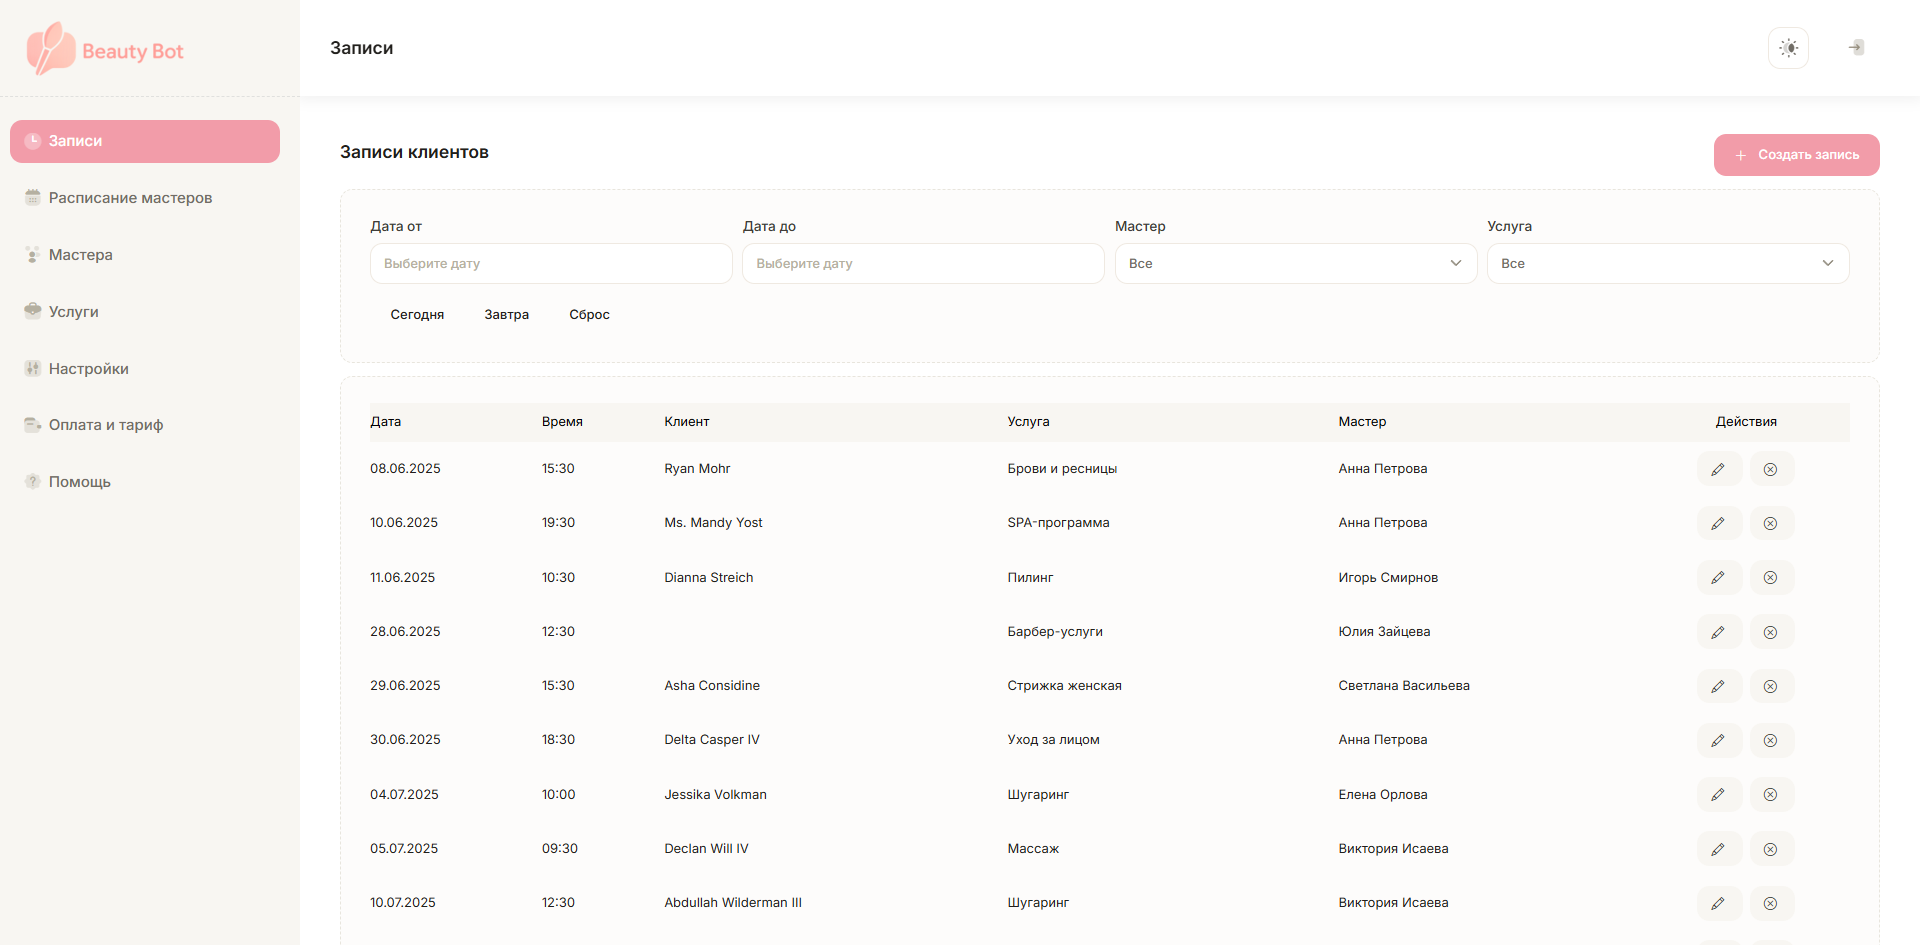This screenshot has height=945, width=1920.
Task: Edit the Delta Casper IV record
Action: (x=1718, y=740)
